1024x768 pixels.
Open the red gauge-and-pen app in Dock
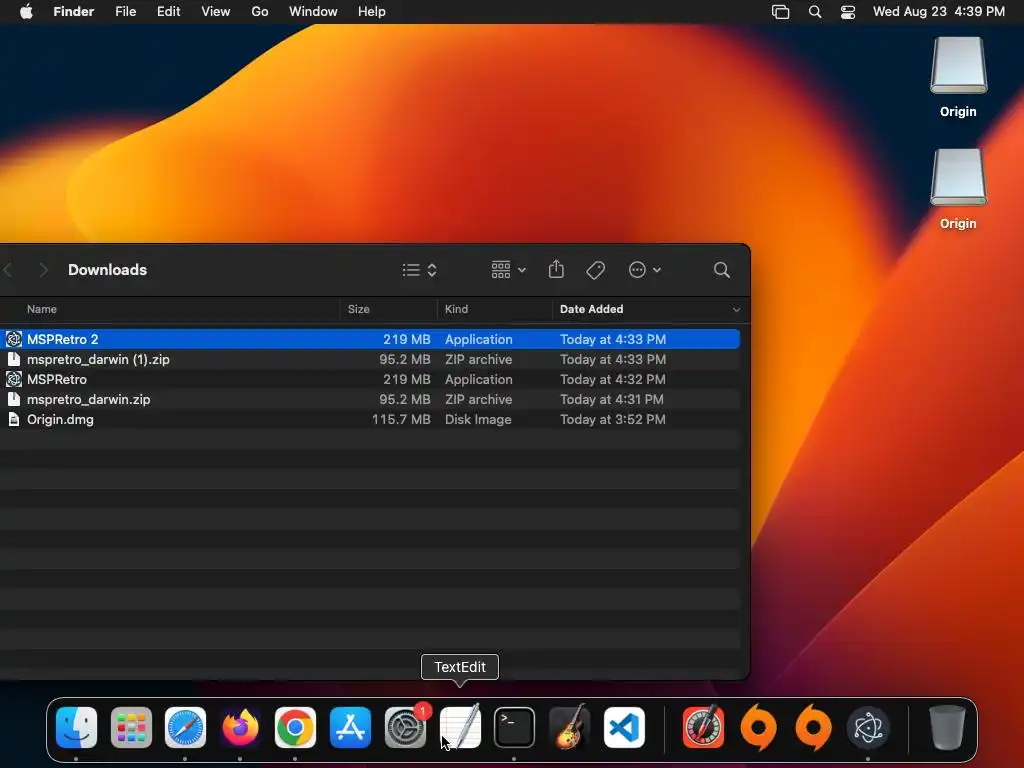(x=703, y=728)
